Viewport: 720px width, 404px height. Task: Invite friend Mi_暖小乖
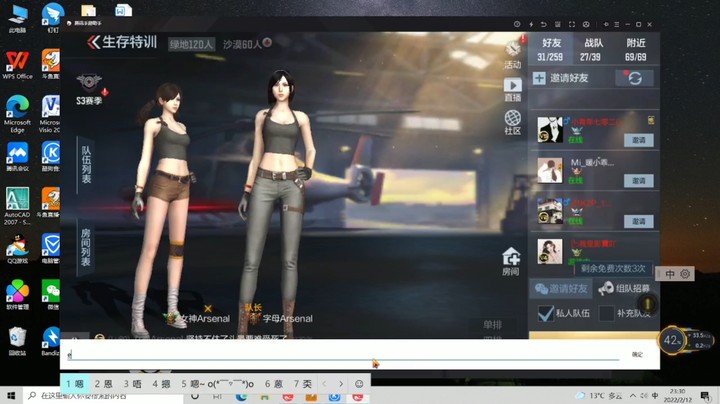click(639, 180)
